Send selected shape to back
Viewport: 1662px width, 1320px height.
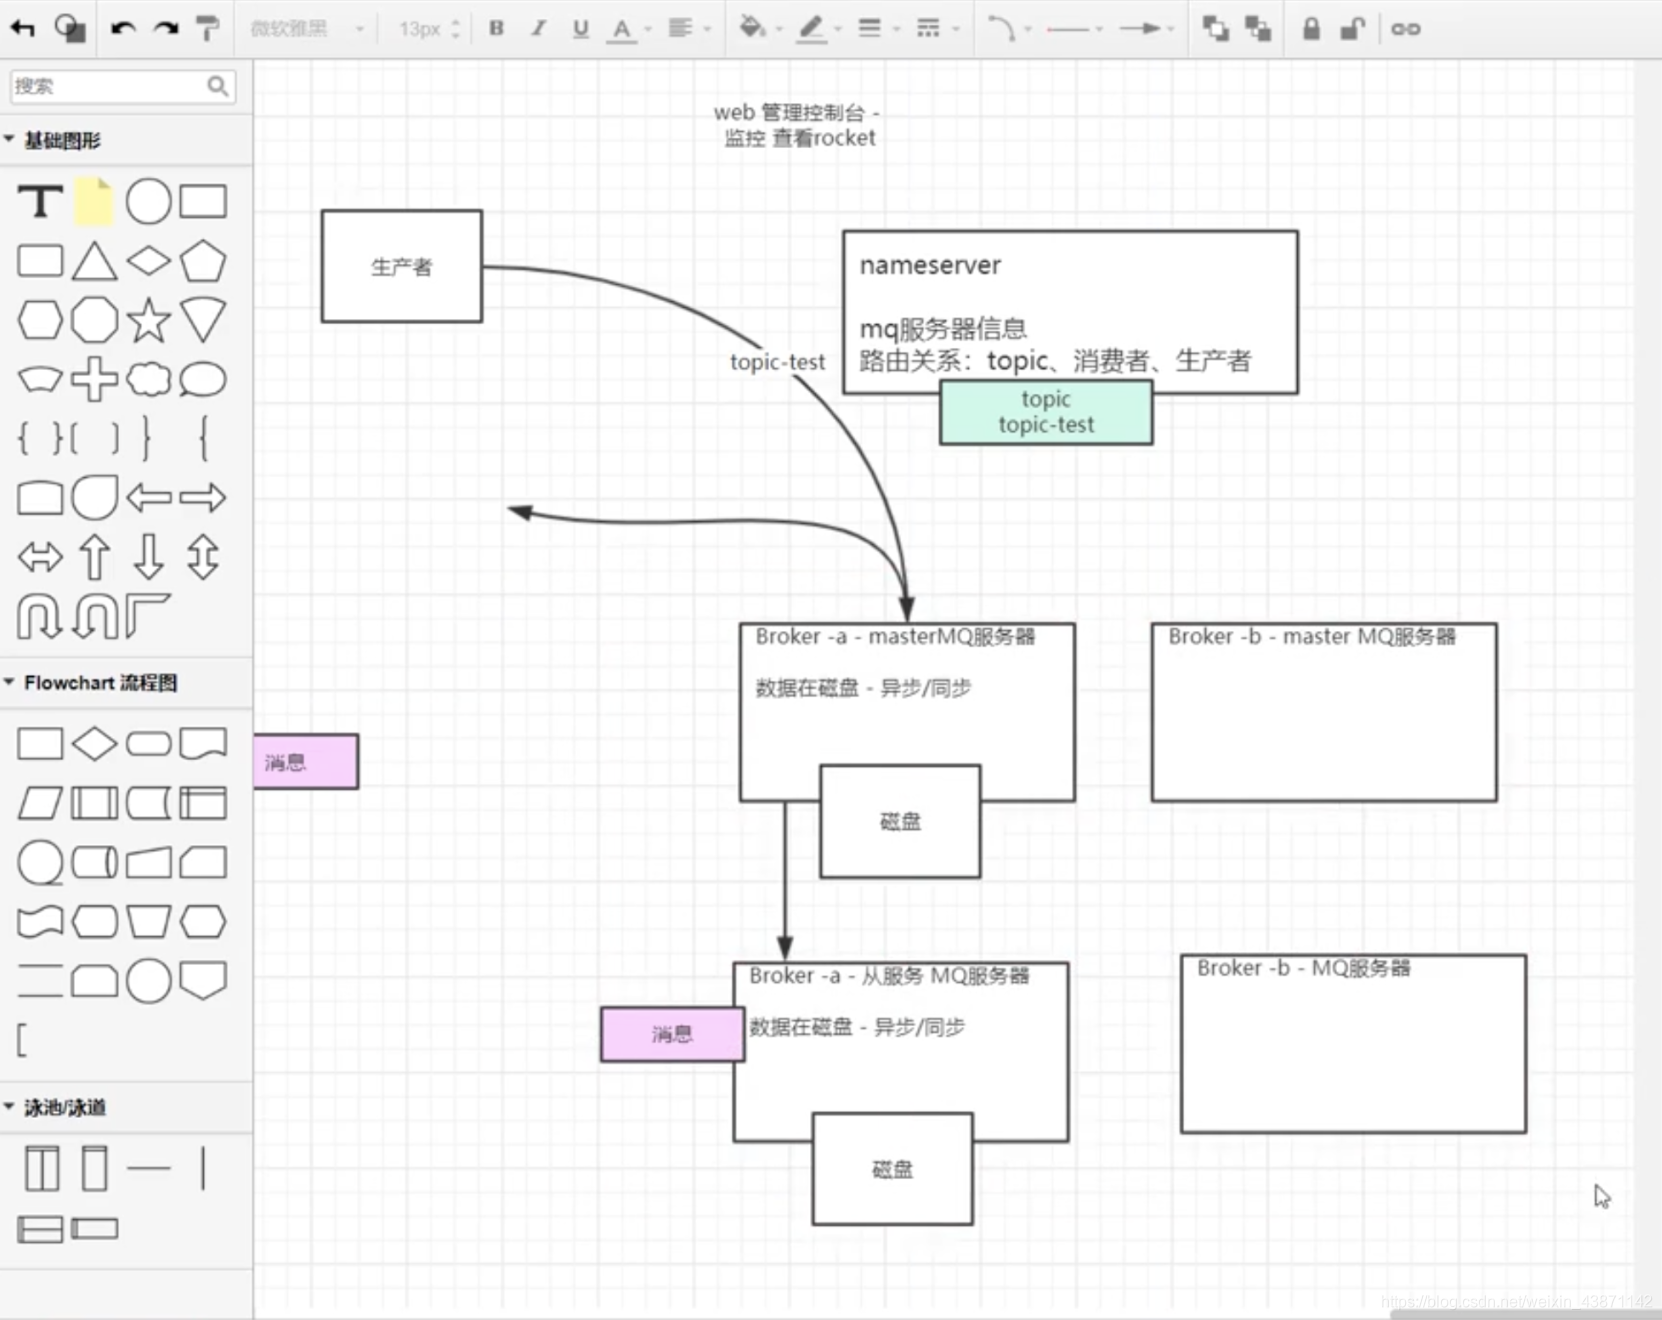point(1258,28)
